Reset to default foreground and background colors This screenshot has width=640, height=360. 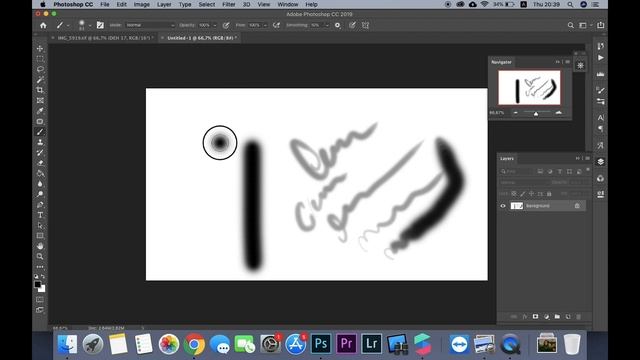point(36,277)
